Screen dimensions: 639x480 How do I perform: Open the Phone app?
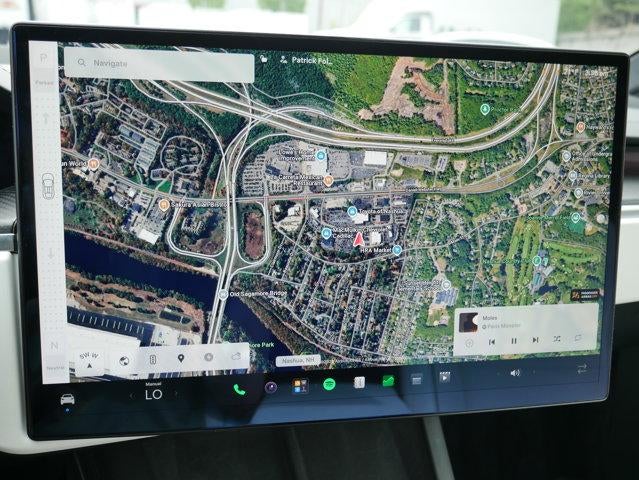239,390
